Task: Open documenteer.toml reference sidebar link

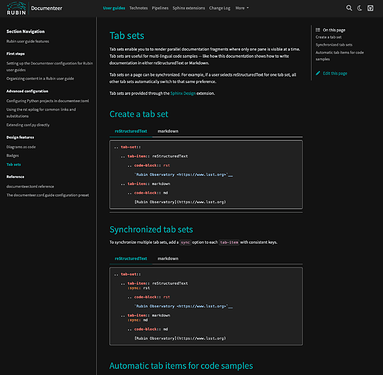Action: [30, 186]
